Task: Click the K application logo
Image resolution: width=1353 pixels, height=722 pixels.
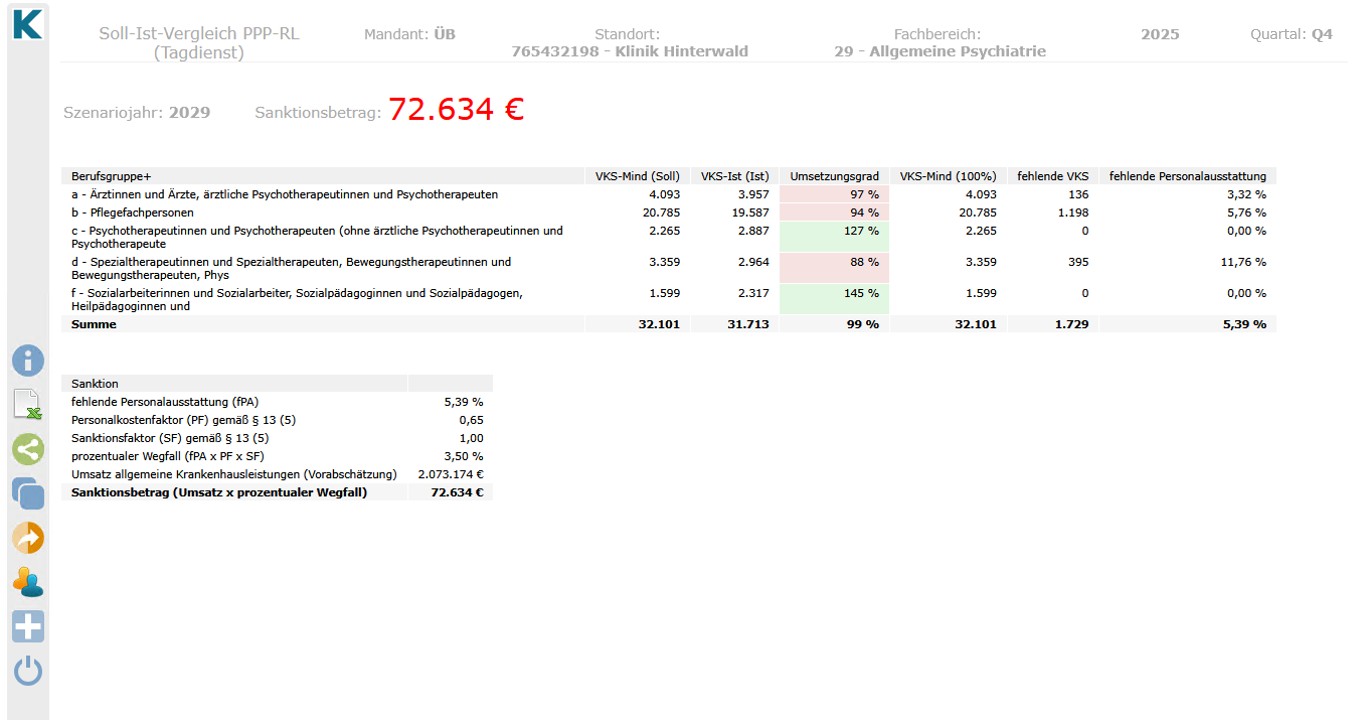Action: coord(28,24)
